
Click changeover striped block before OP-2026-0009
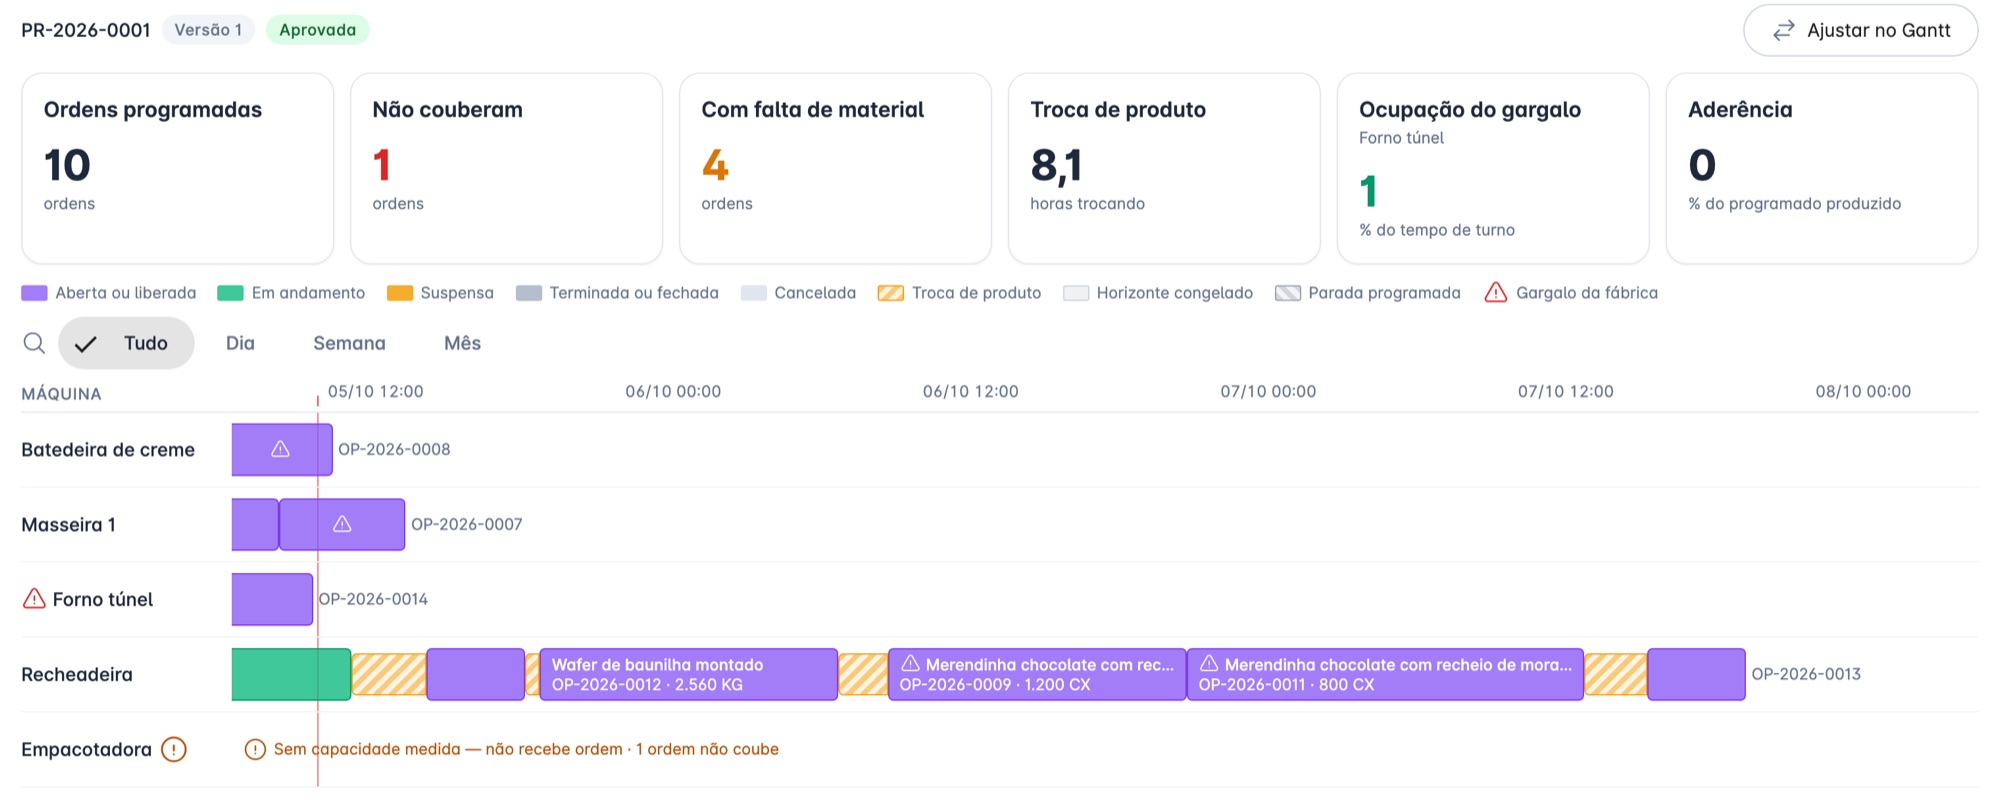863,674
